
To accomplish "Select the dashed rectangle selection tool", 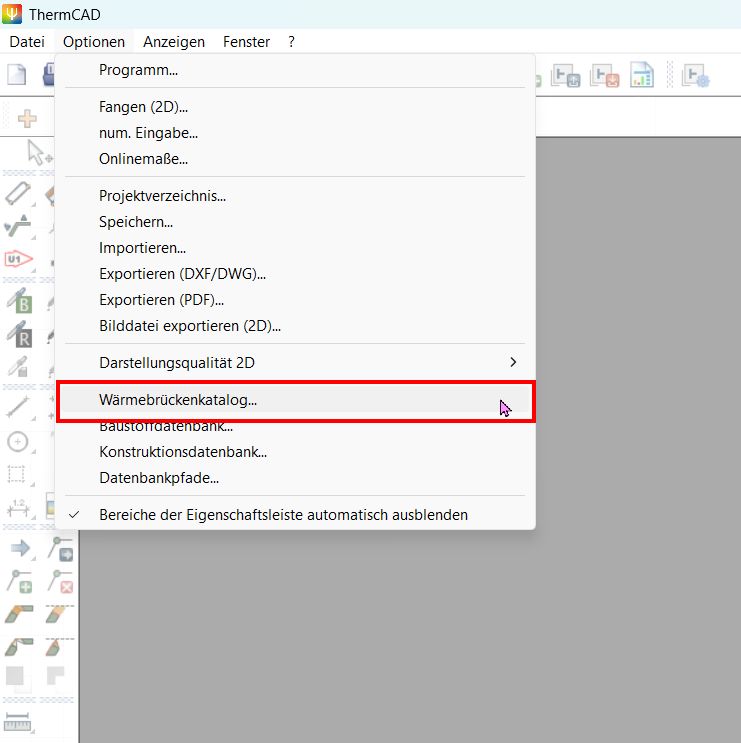I will click(x=17, y=473).
